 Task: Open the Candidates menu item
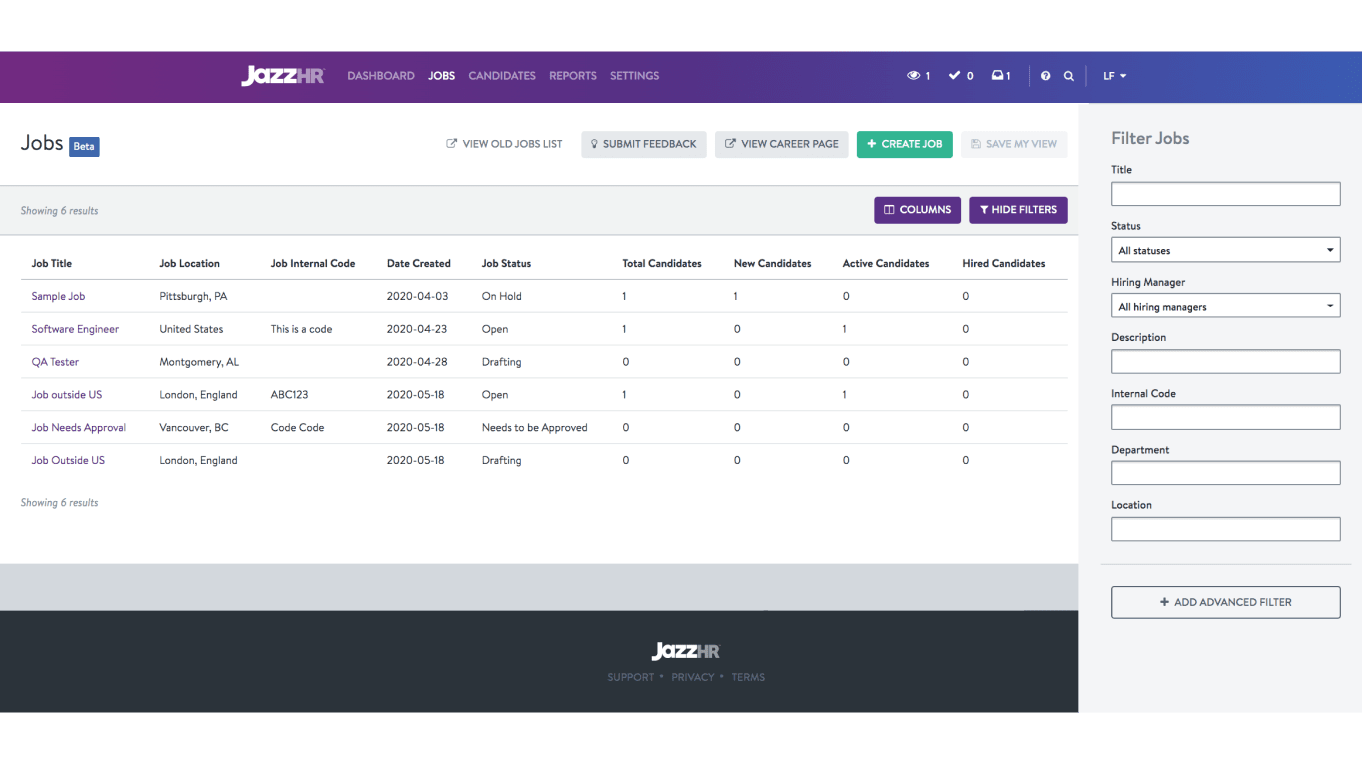coord(502,76)
